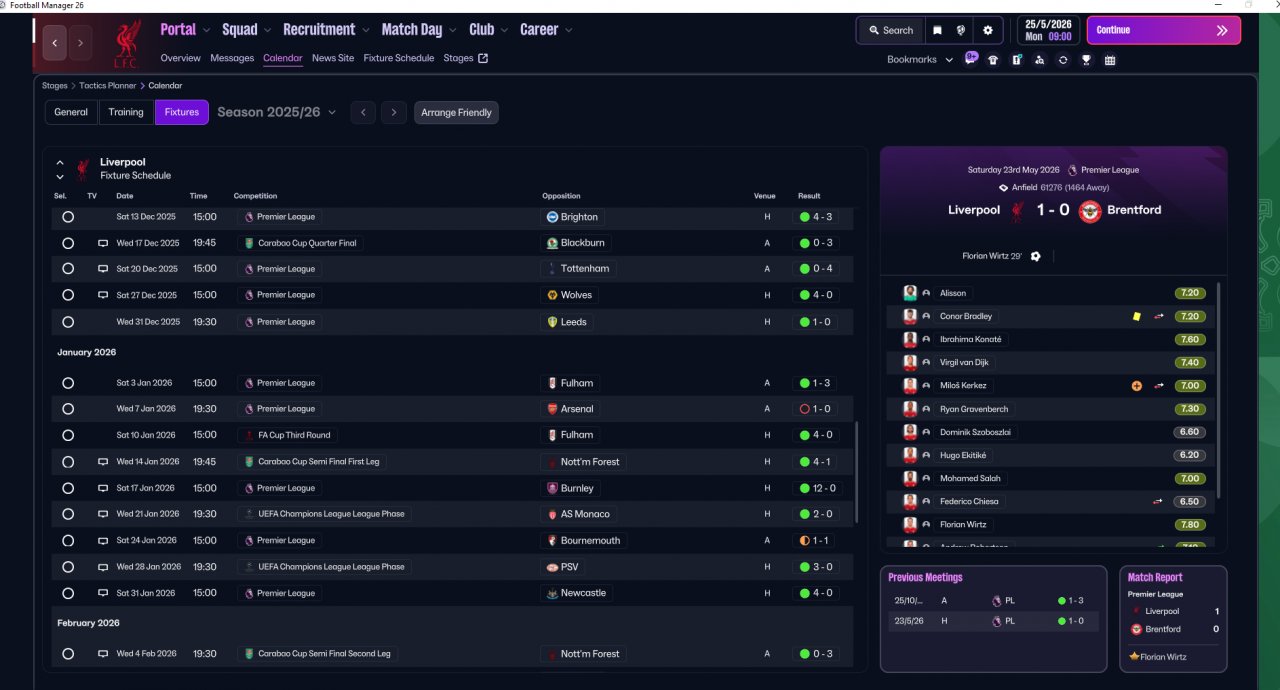Select radio button for Leeds fixture
1280x690 pixels.
tap(68, 322)
